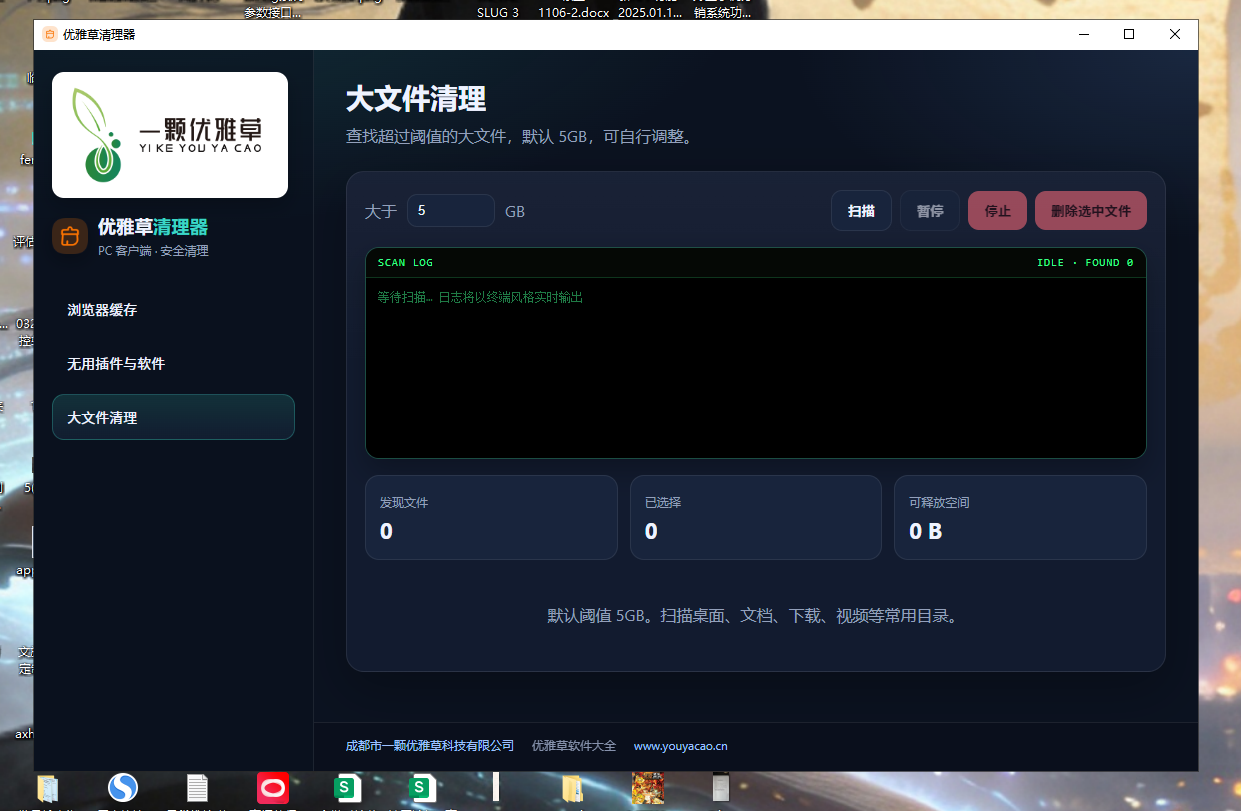Click the SLUG 3 desktop label
The height and width of the screenshot is (811, 1241).
498,13
